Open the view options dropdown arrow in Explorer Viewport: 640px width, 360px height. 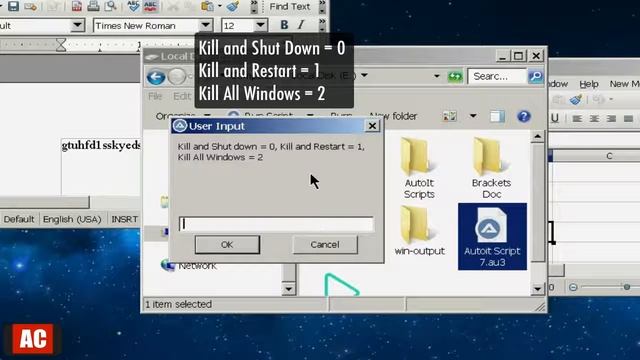pos(473,116)
